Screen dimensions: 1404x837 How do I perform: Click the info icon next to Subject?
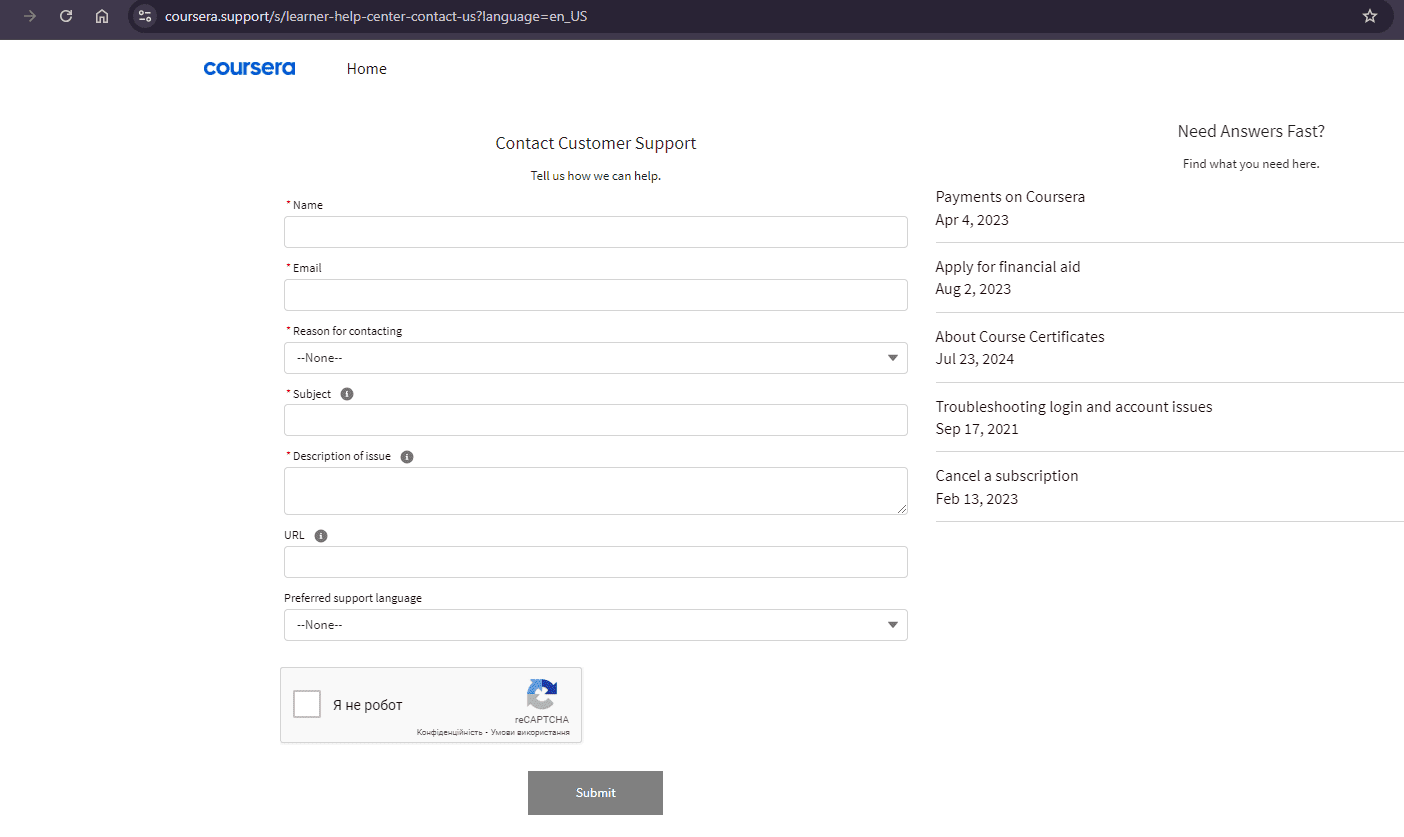click(347, 394)
